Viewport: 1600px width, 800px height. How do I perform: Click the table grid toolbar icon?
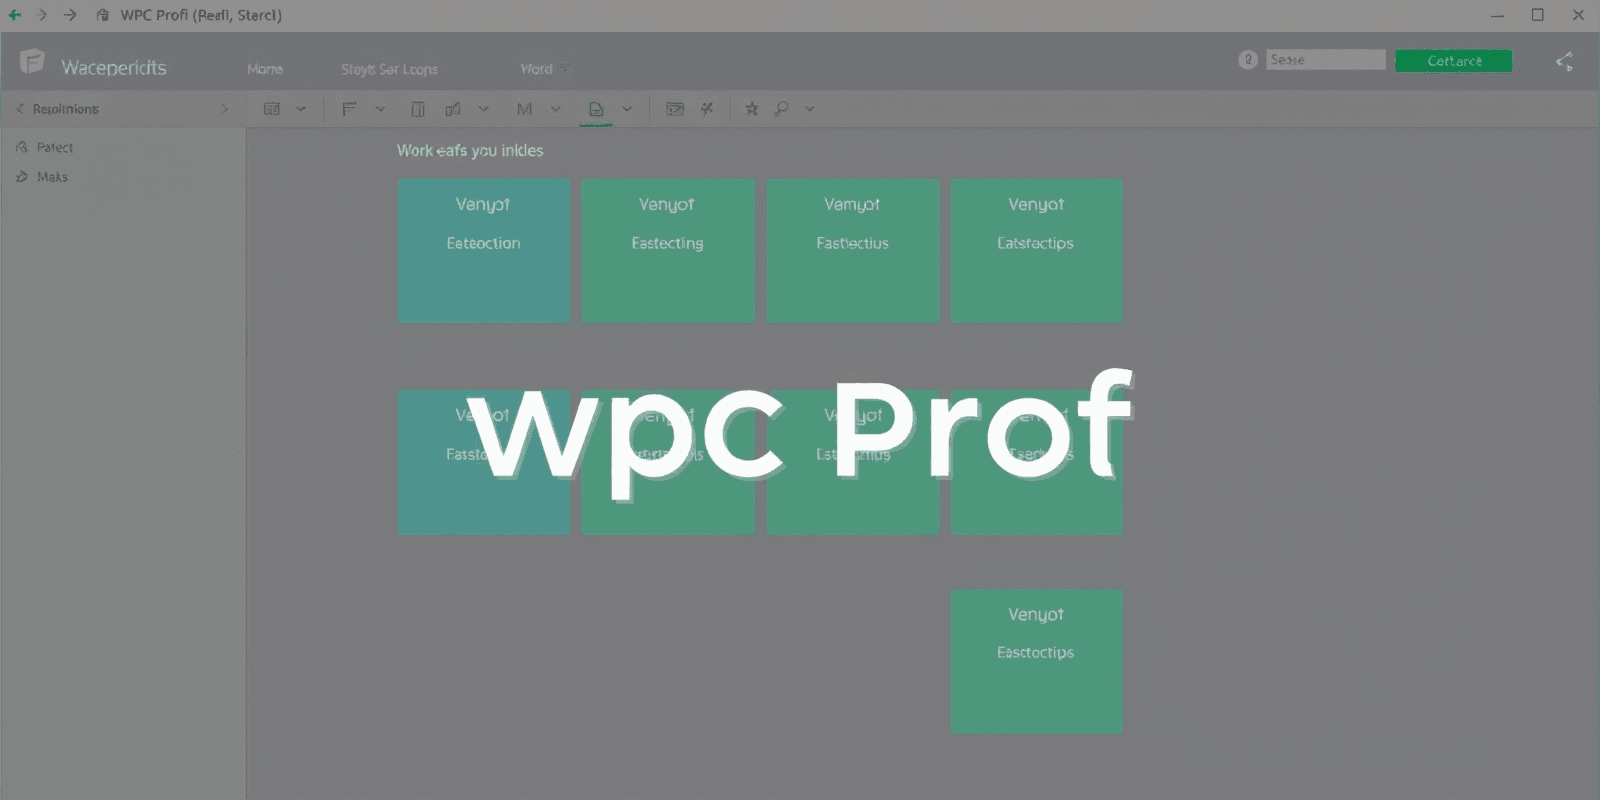[271, 109]
